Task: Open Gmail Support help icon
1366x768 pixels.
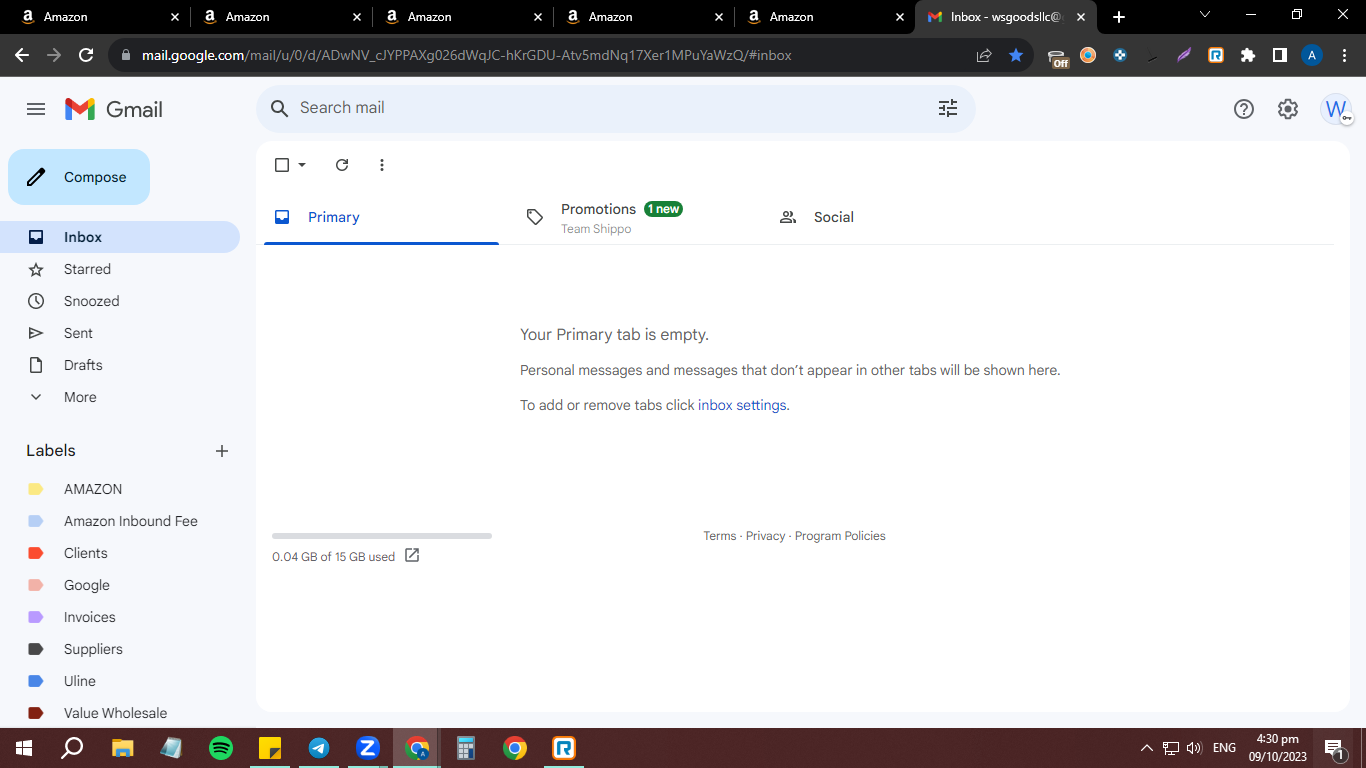Action: (1244, 109)
